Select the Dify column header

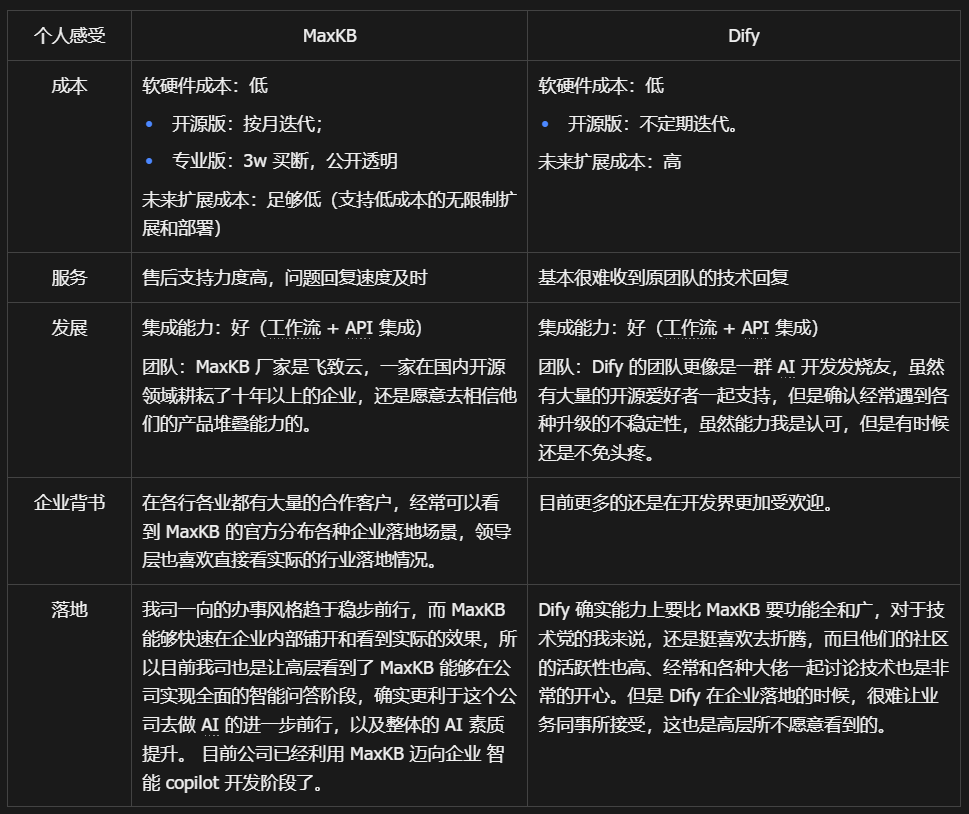743,36
